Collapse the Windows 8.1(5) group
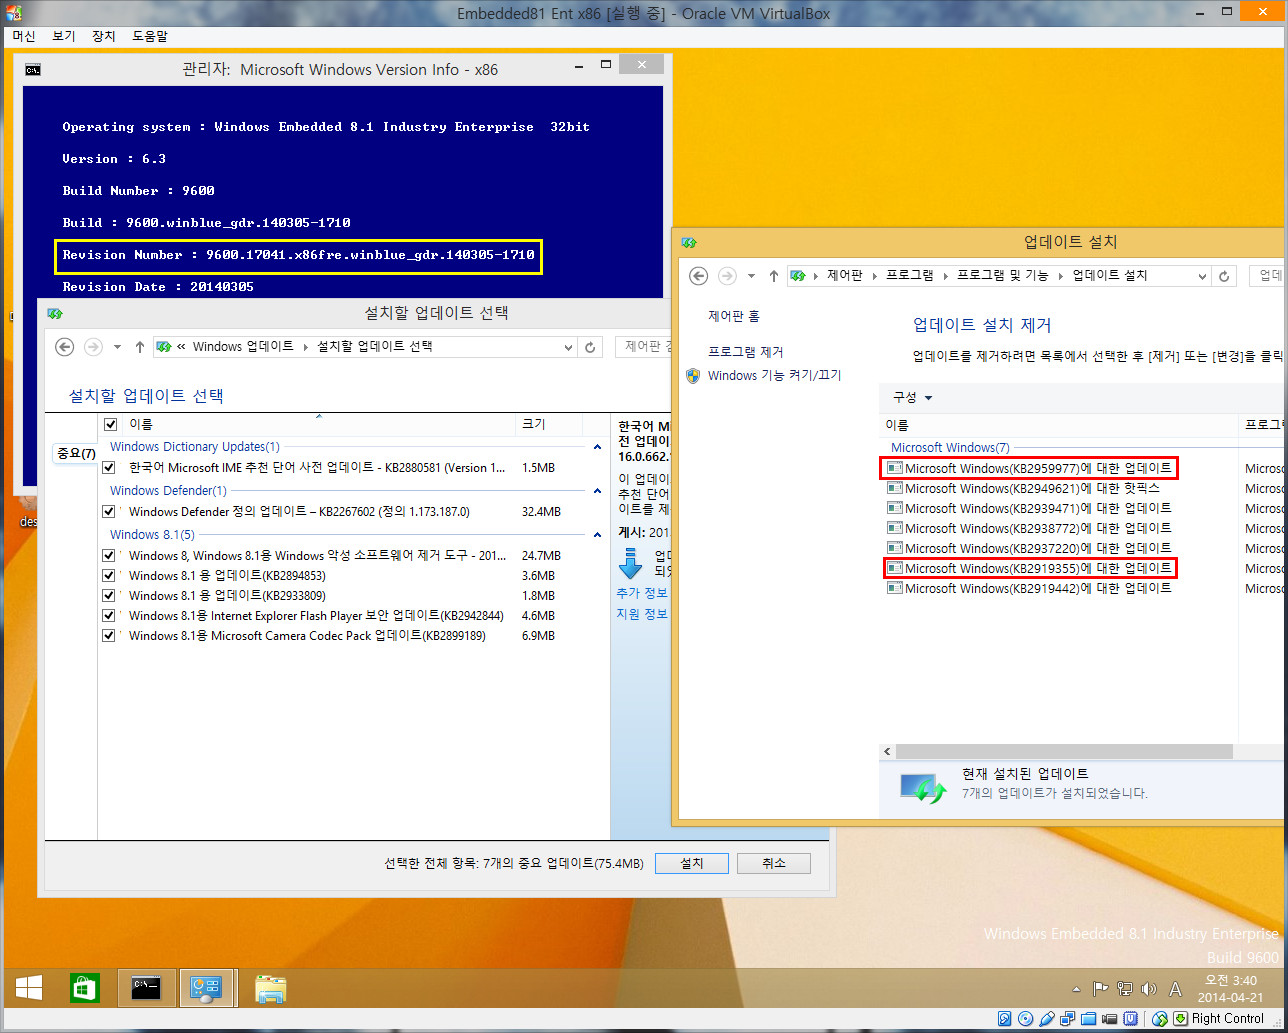Viewport: 1288px width, 1033px height. coord(597,535)
